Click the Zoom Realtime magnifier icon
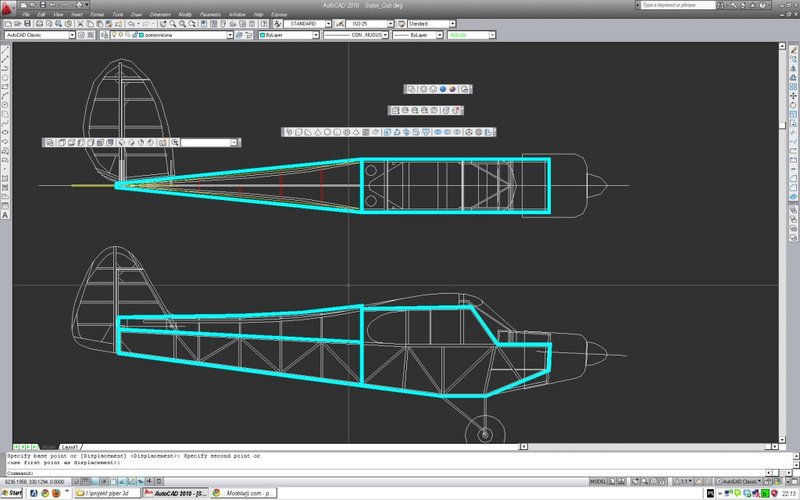The height and width of the screenshot is (500, 800). pos(173,24)
